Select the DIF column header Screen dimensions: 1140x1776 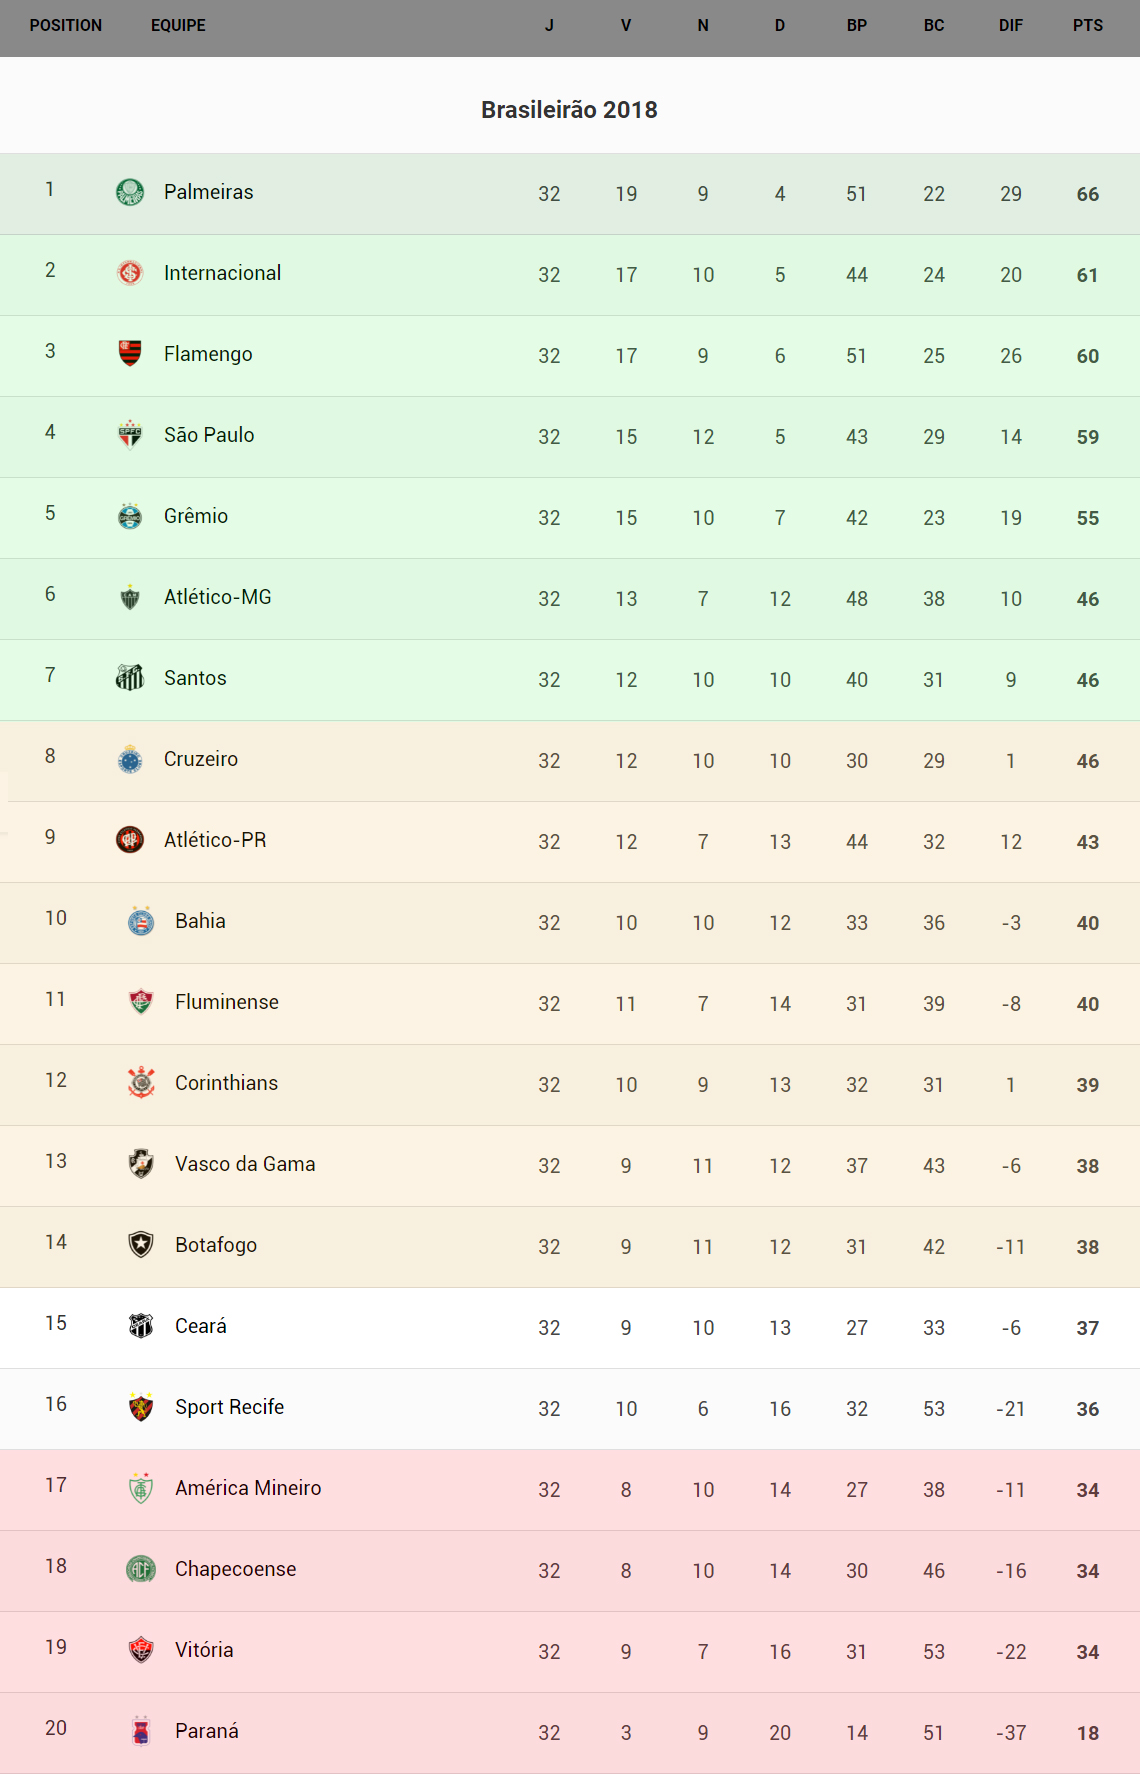1010,26
